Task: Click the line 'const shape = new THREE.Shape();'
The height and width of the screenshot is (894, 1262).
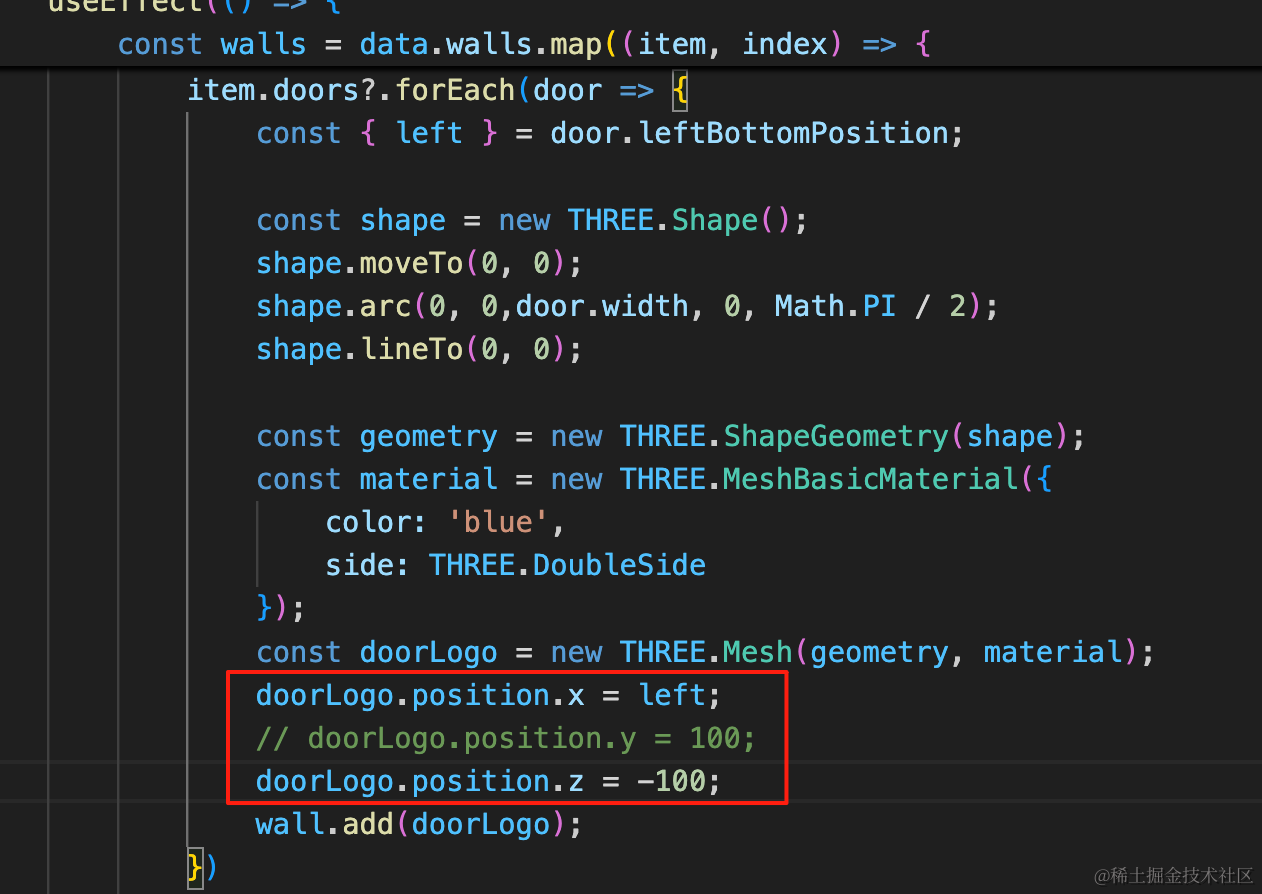Action: (x=532, y=220)
